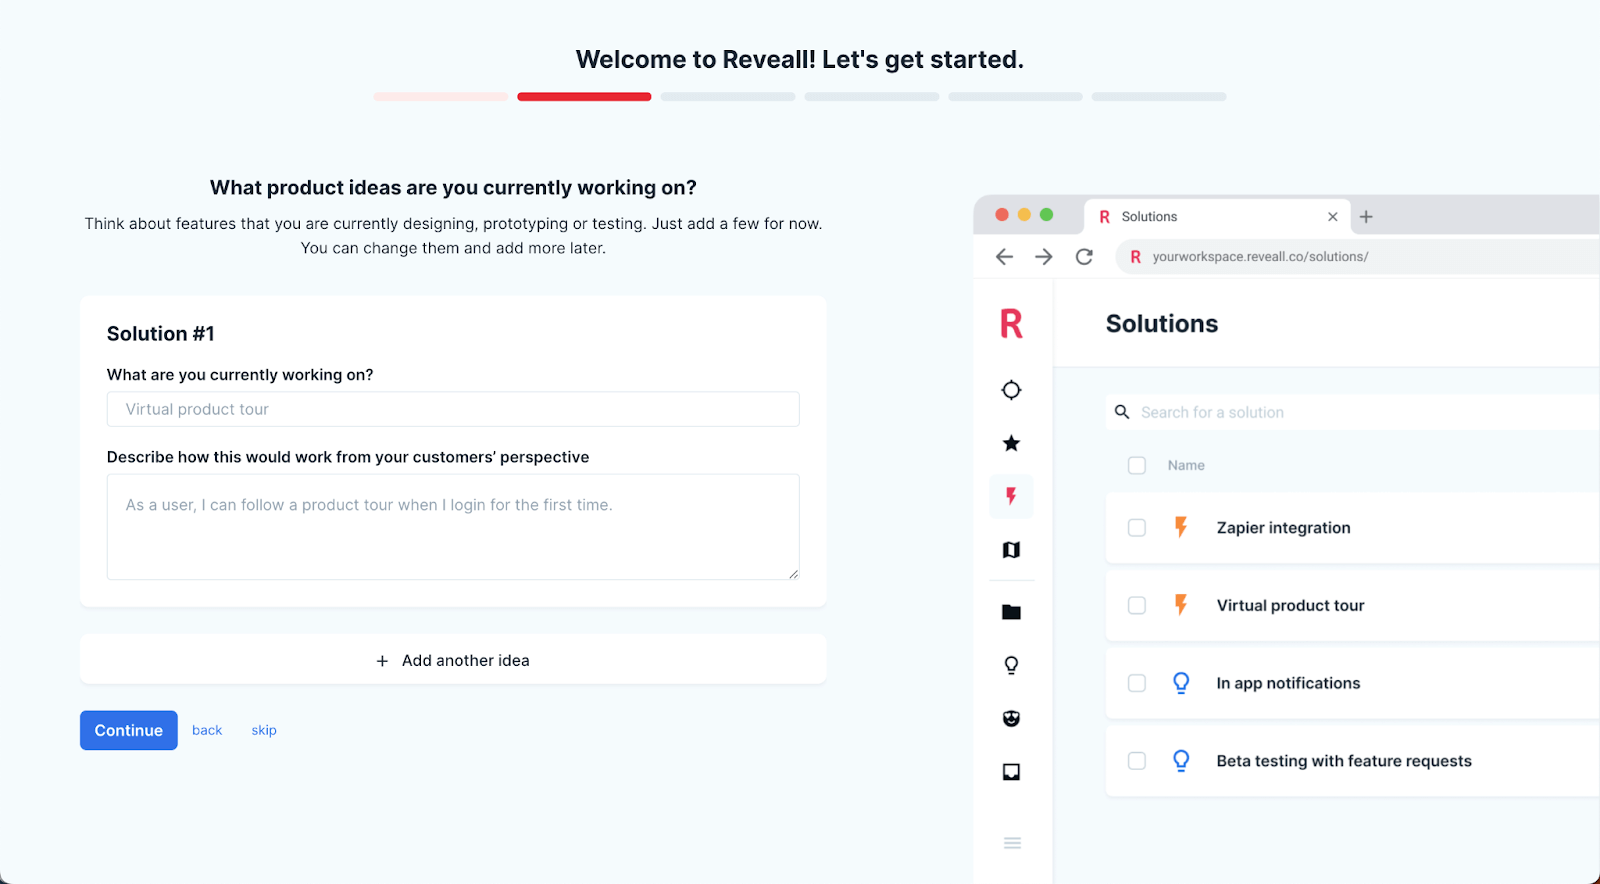Open a new browser tab with plus
This screenshot has width=1600, height=884.
1366,217
